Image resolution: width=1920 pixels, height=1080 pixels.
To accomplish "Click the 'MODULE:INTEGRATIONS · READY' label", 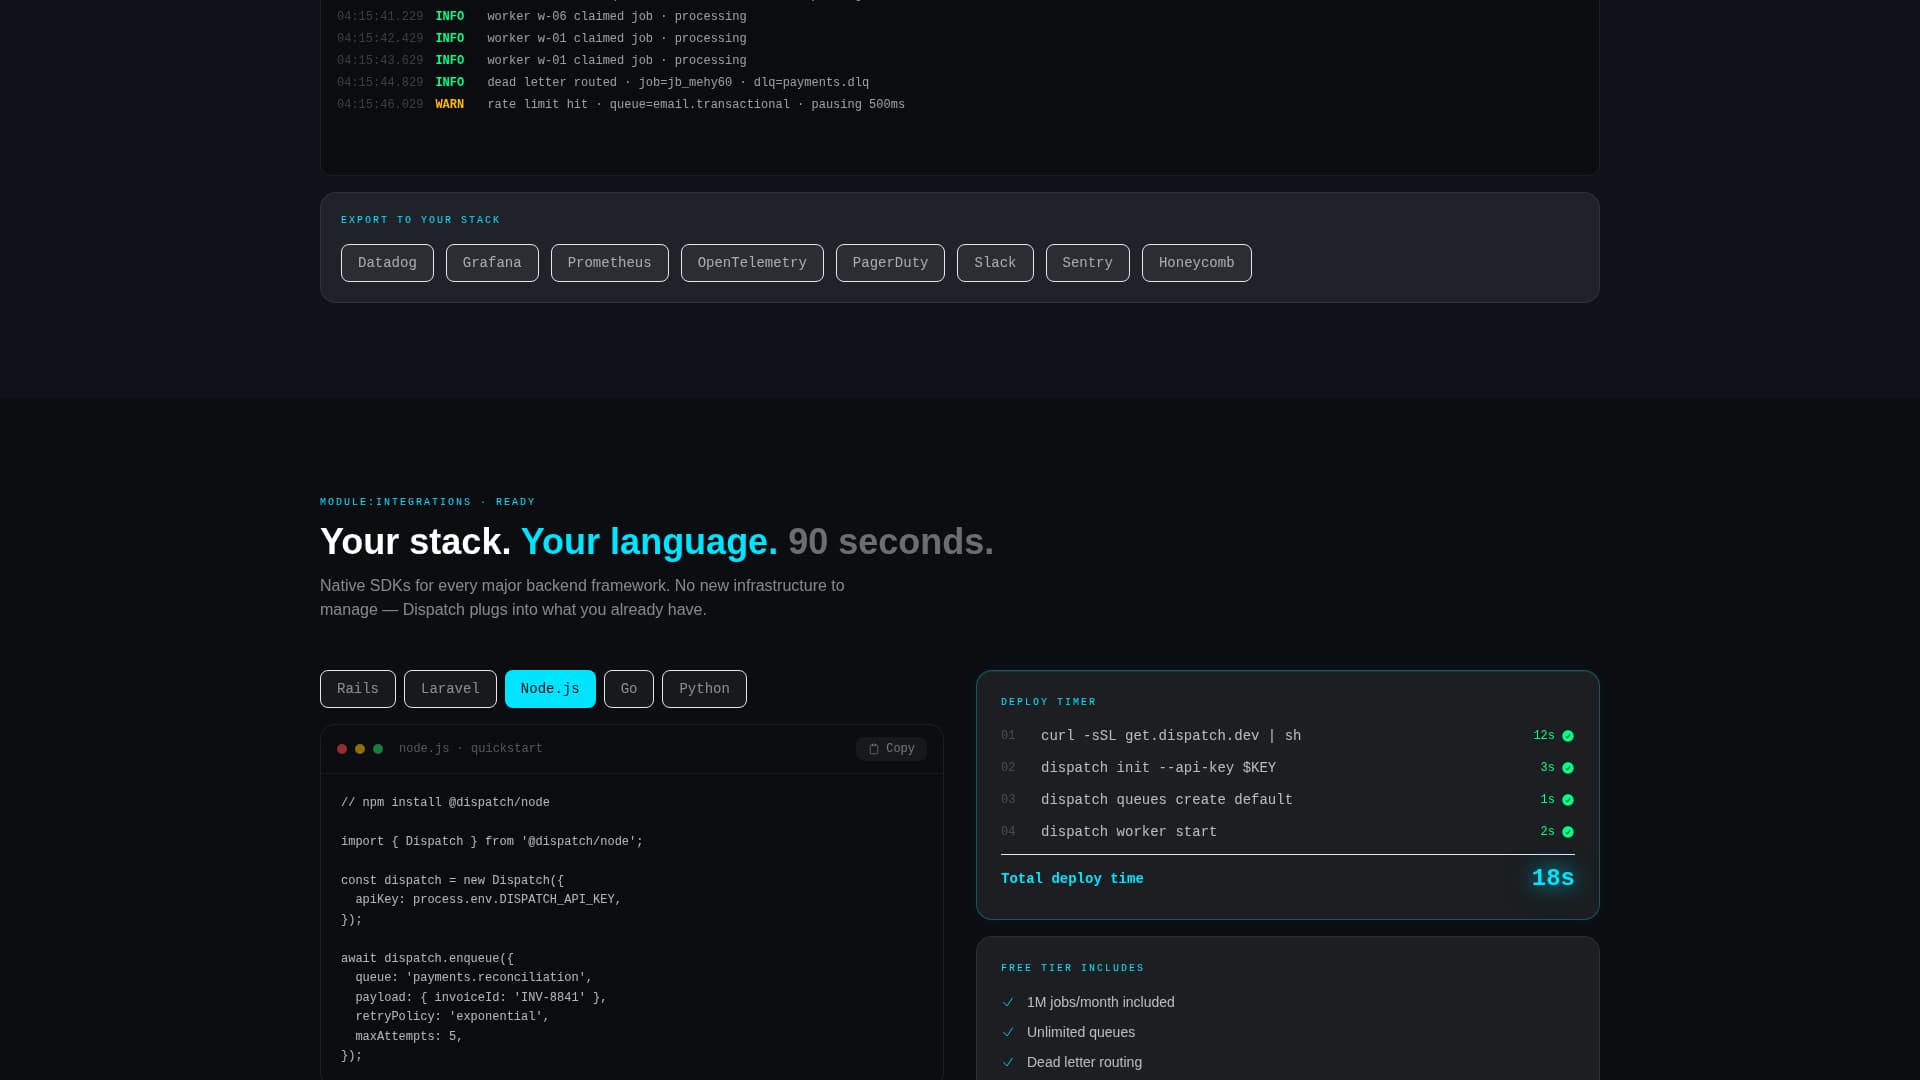I will pyautogui.click(x=428, y=502).
